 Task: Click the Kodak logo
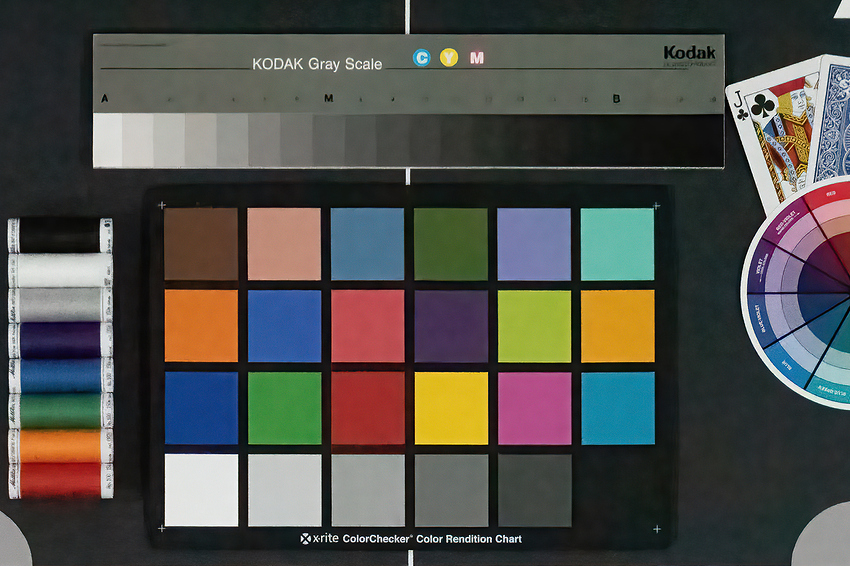690,53
